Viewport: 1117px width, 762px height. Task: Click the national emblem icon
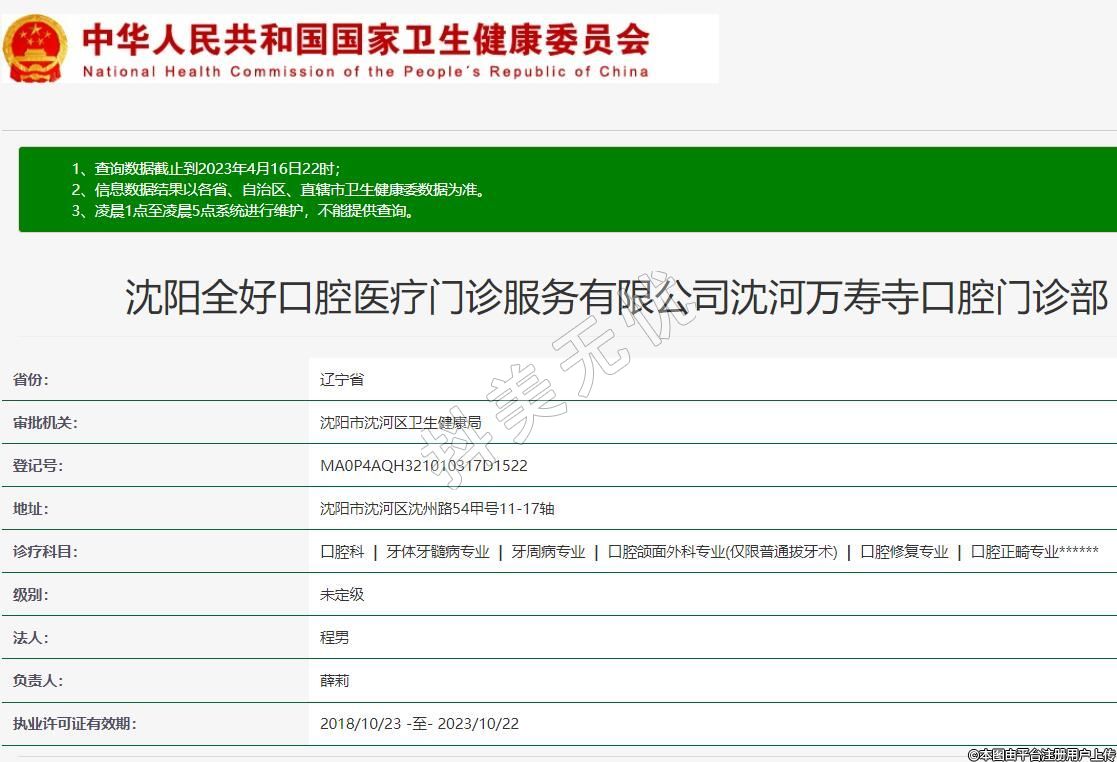[36, 48]
